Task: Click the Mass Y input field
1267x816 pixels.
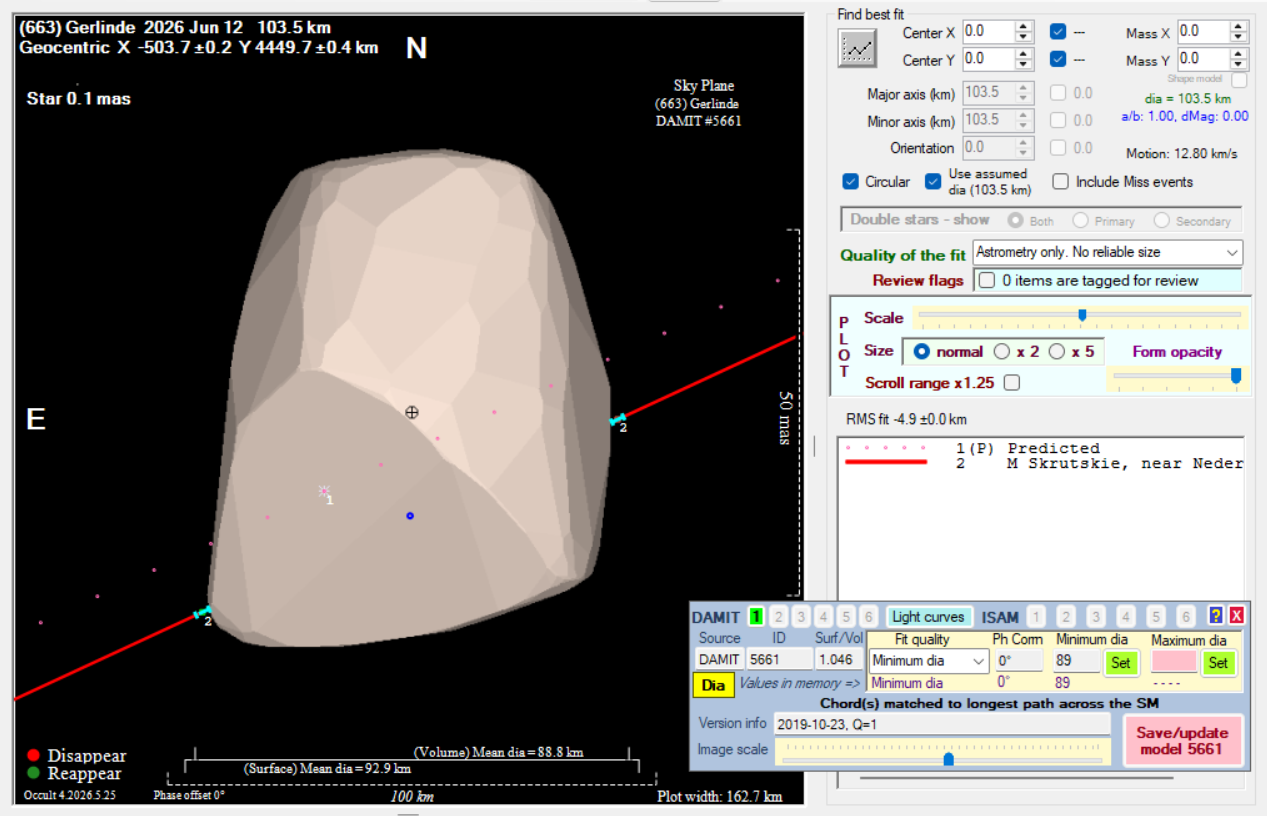Action: click(x=1203, y=59)
